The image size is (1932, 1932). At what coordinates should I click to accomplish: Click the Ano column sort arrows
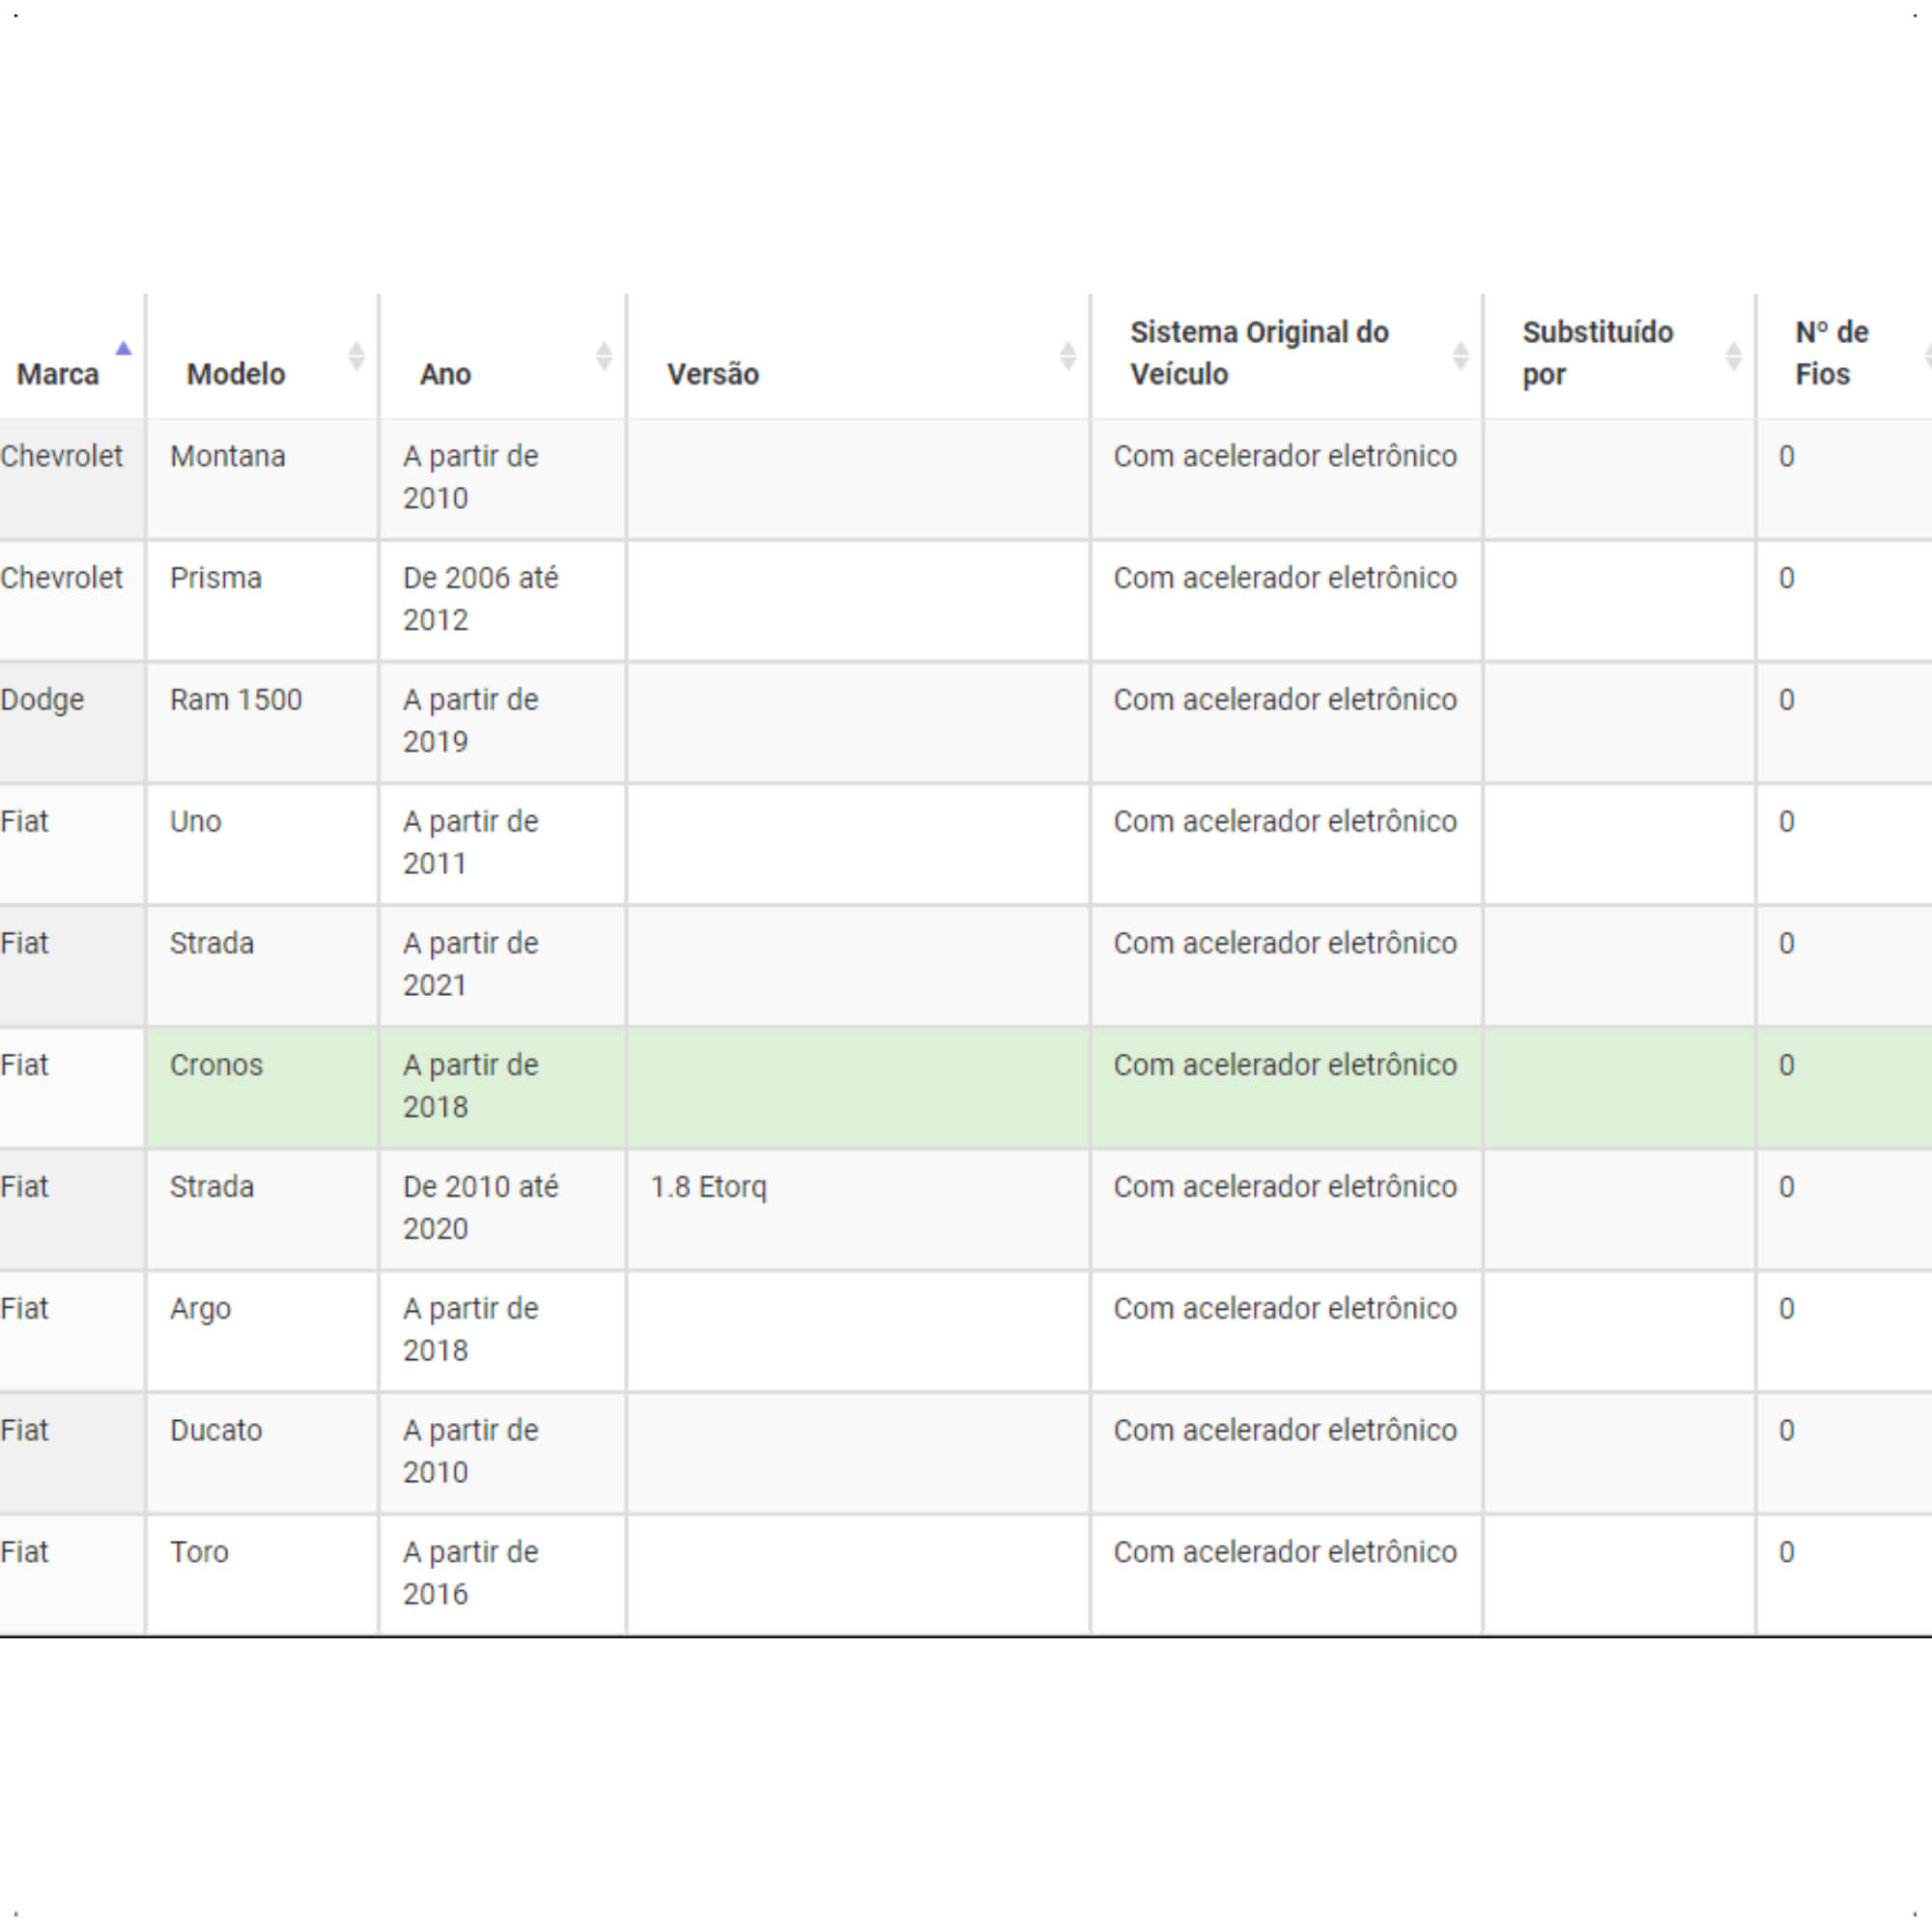604,356
